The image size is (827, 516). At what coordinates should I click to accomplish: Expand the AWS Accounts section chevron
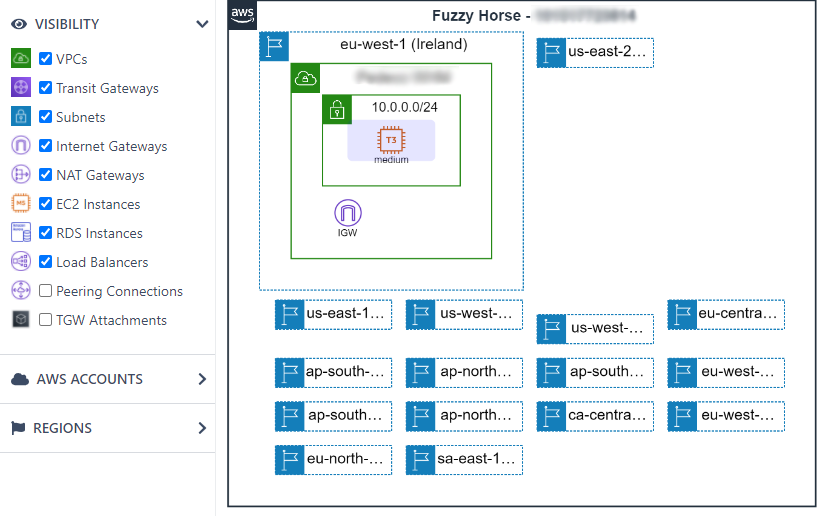[202, 379]
